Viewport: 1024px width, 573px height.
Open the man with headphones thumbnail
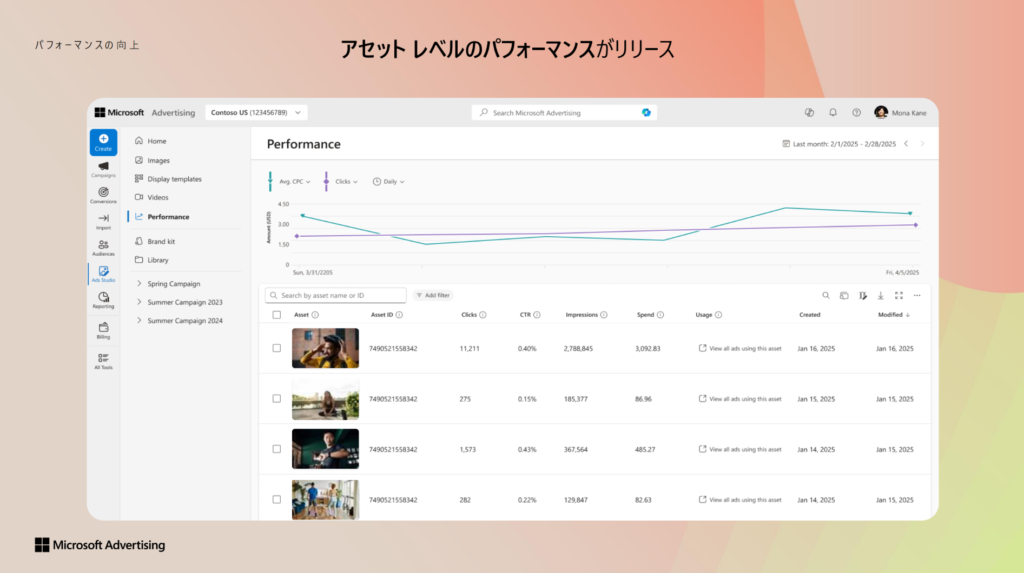[325, 348]
